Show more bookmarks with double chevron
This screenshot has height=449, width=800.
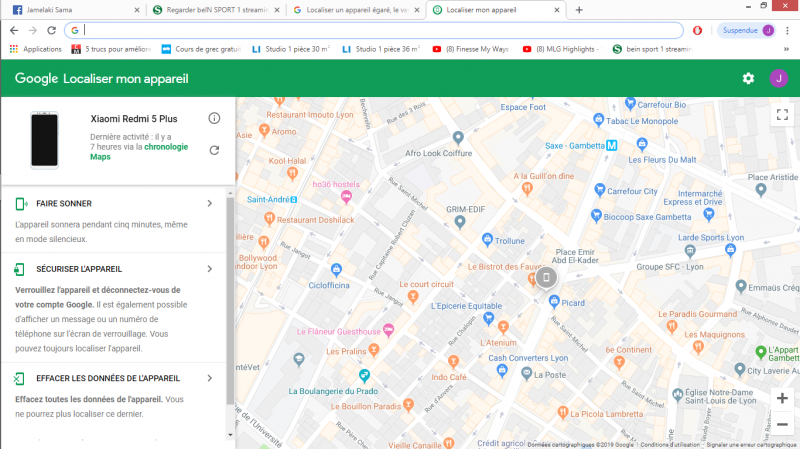coord(786,49)
